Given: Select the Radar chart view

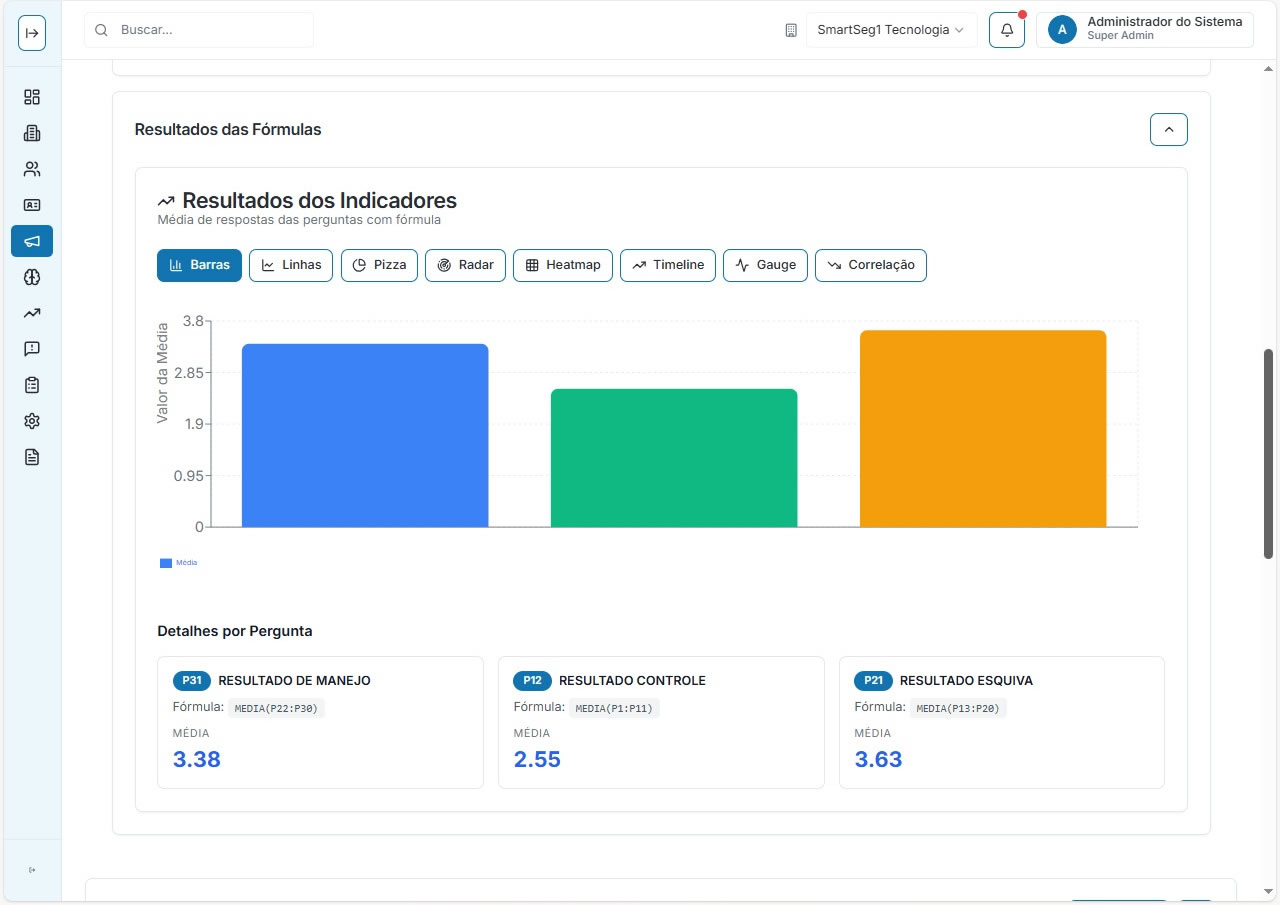Looking at the screenshot, I should tap(465, 265).
